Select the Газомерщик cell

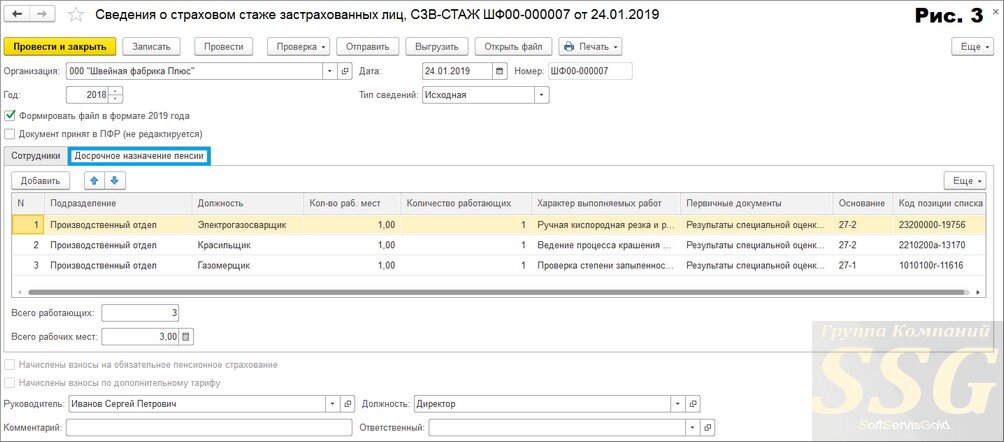[247, 266]
